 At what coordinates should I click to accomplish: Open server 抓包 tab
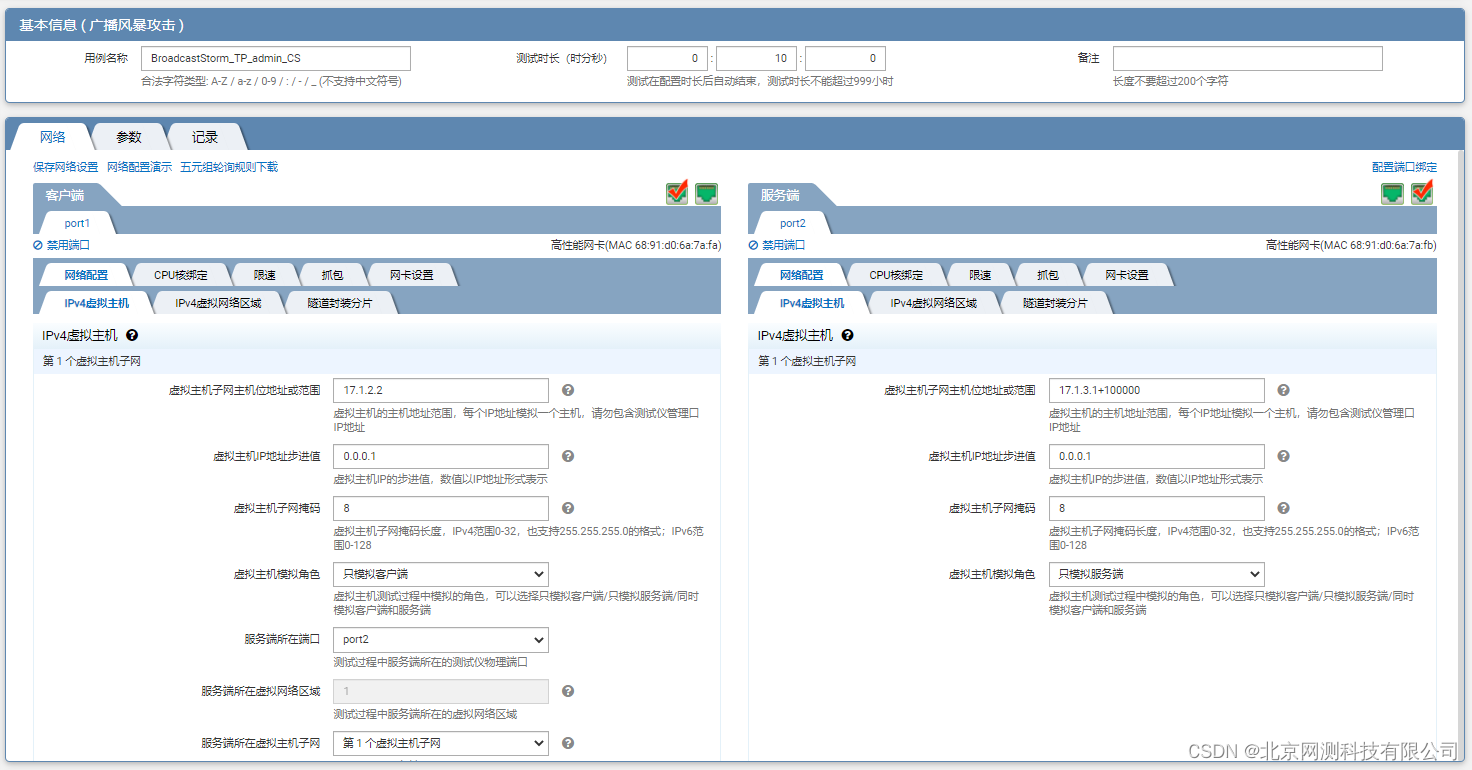(1047, 275)
